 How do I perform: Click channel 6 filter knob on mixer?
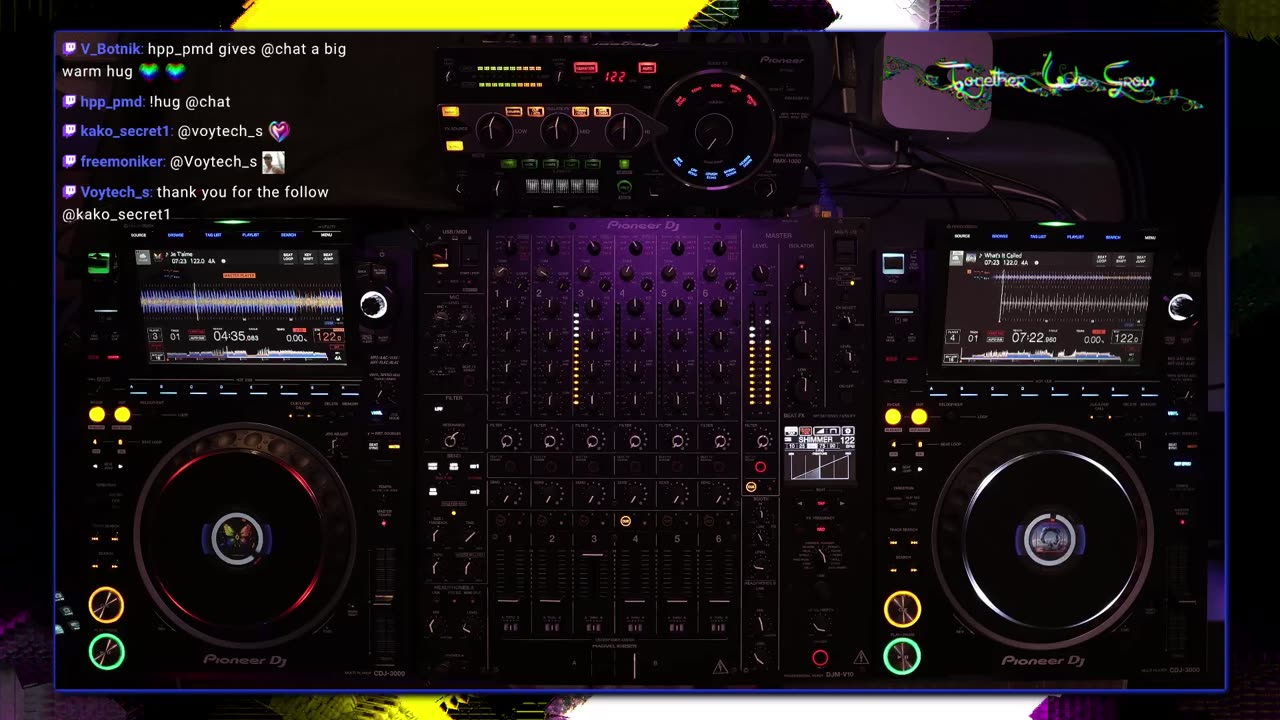click(x=719, y=440)
